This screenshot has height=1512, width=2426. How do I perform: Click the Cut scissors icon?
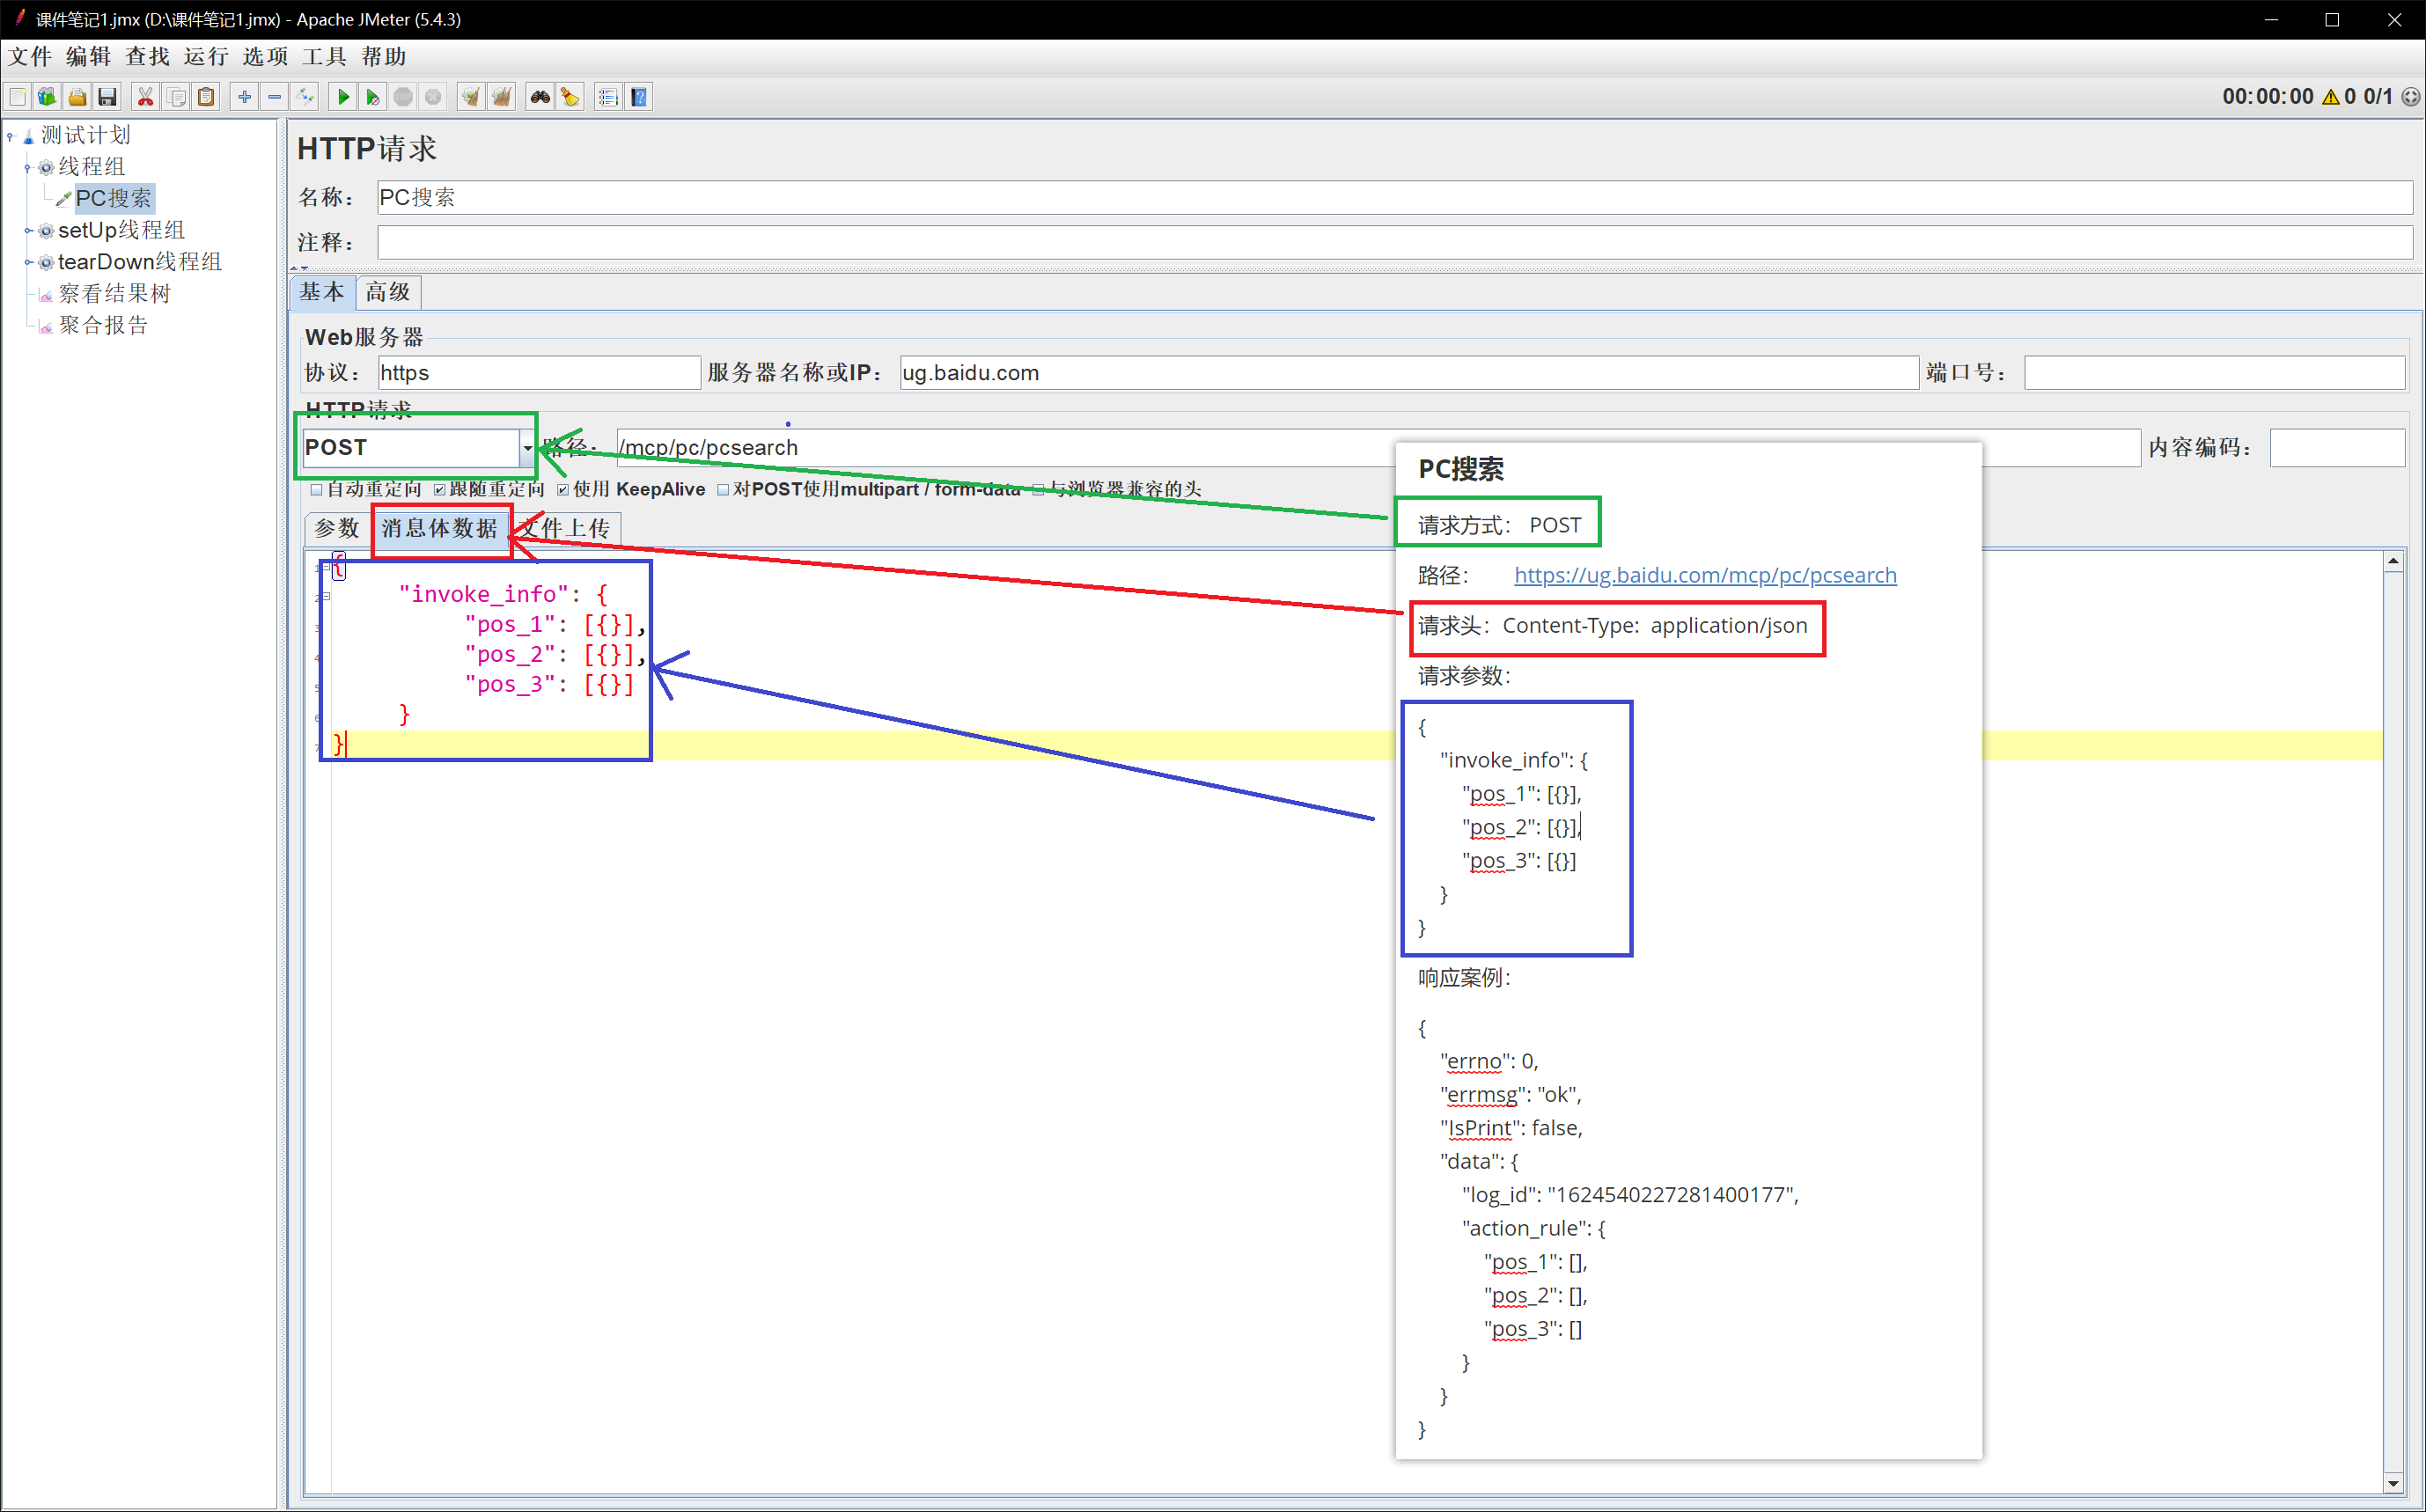146,97
